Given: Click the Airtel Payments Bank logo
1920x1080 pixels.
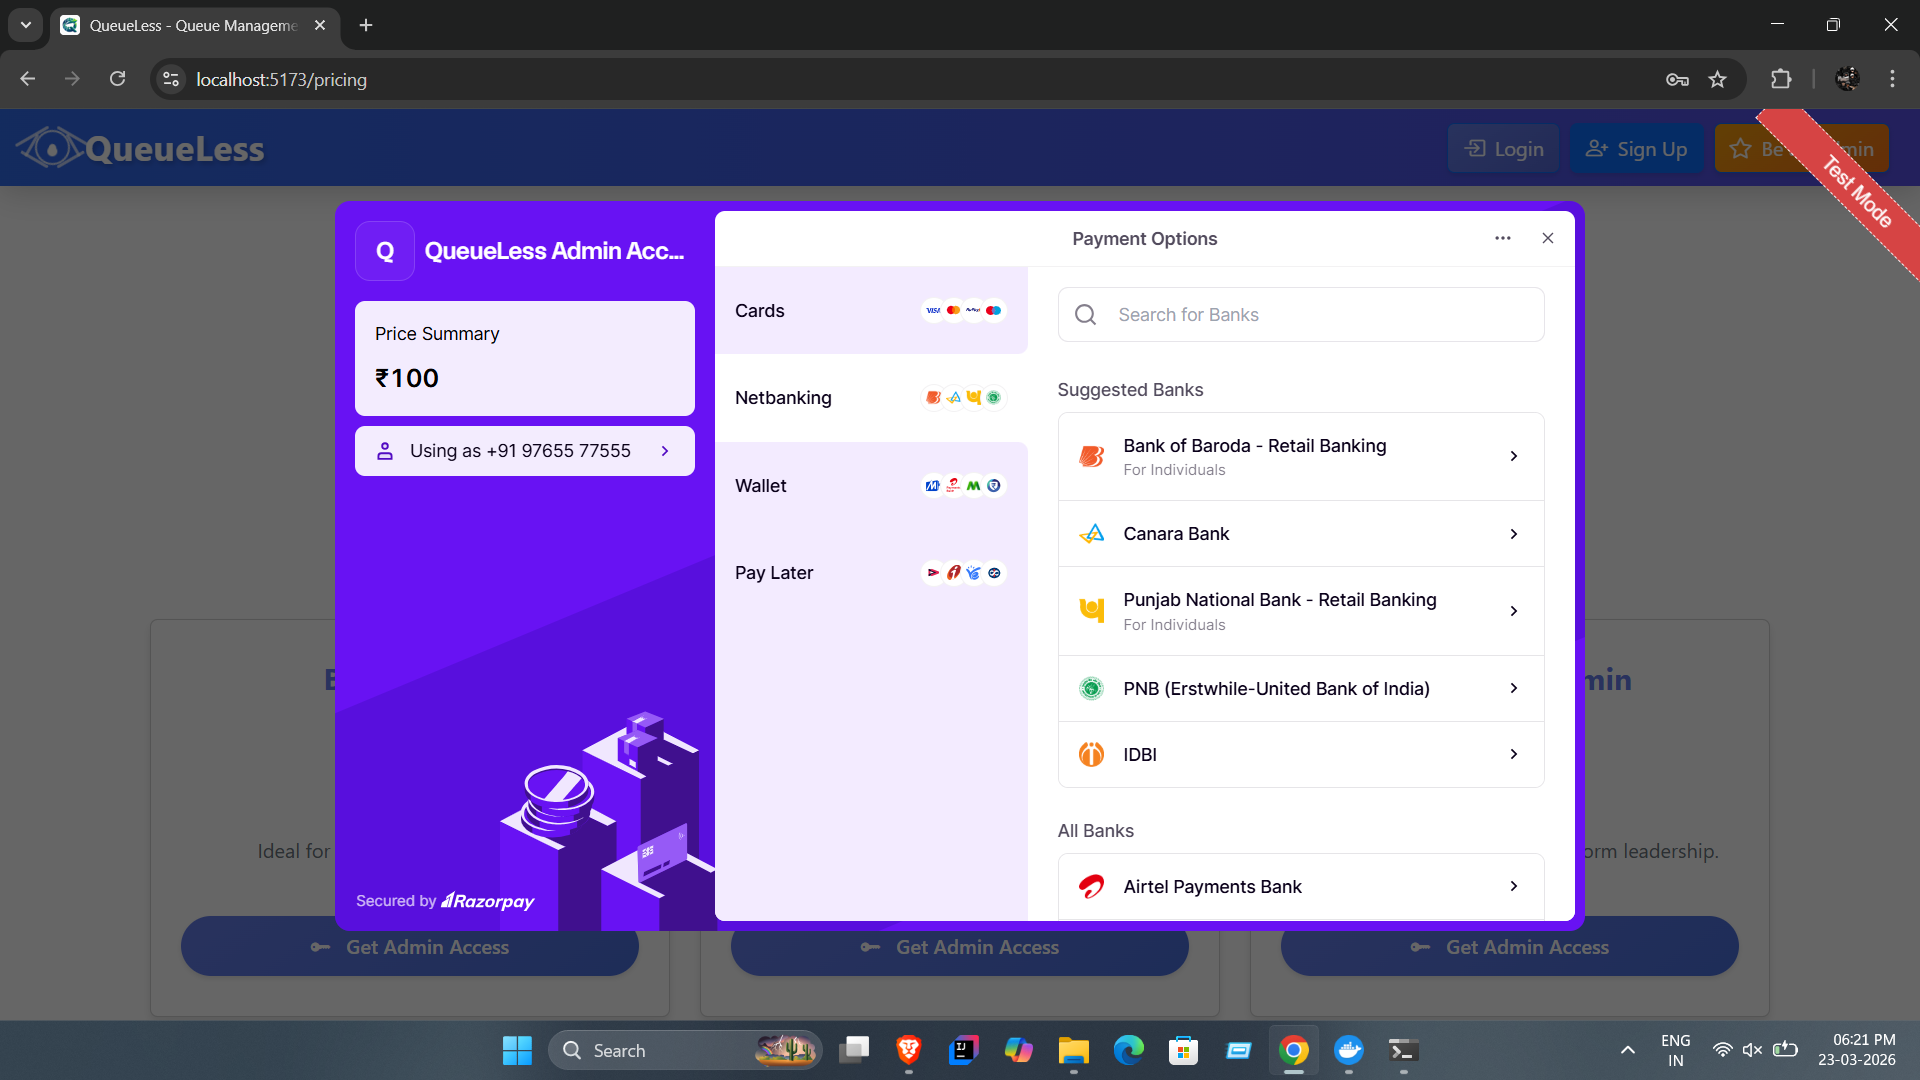Looking at the screenshot, I should (1091, 887).
